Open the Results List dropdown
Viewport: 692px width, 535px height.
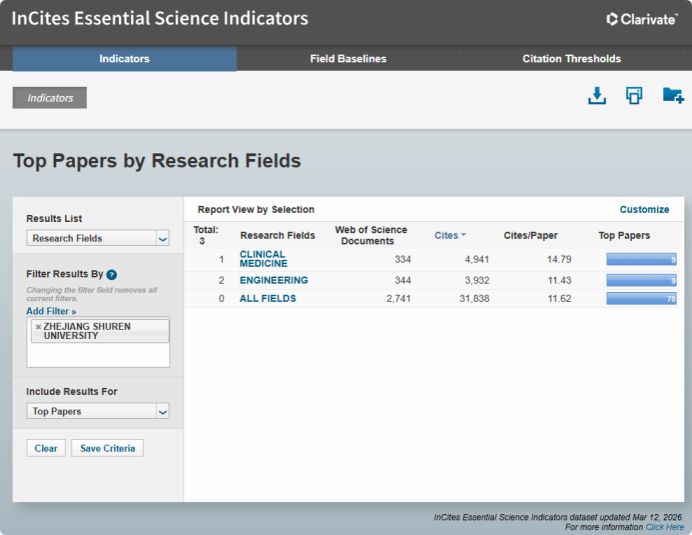pyautogui.click(x=98, y=238)
